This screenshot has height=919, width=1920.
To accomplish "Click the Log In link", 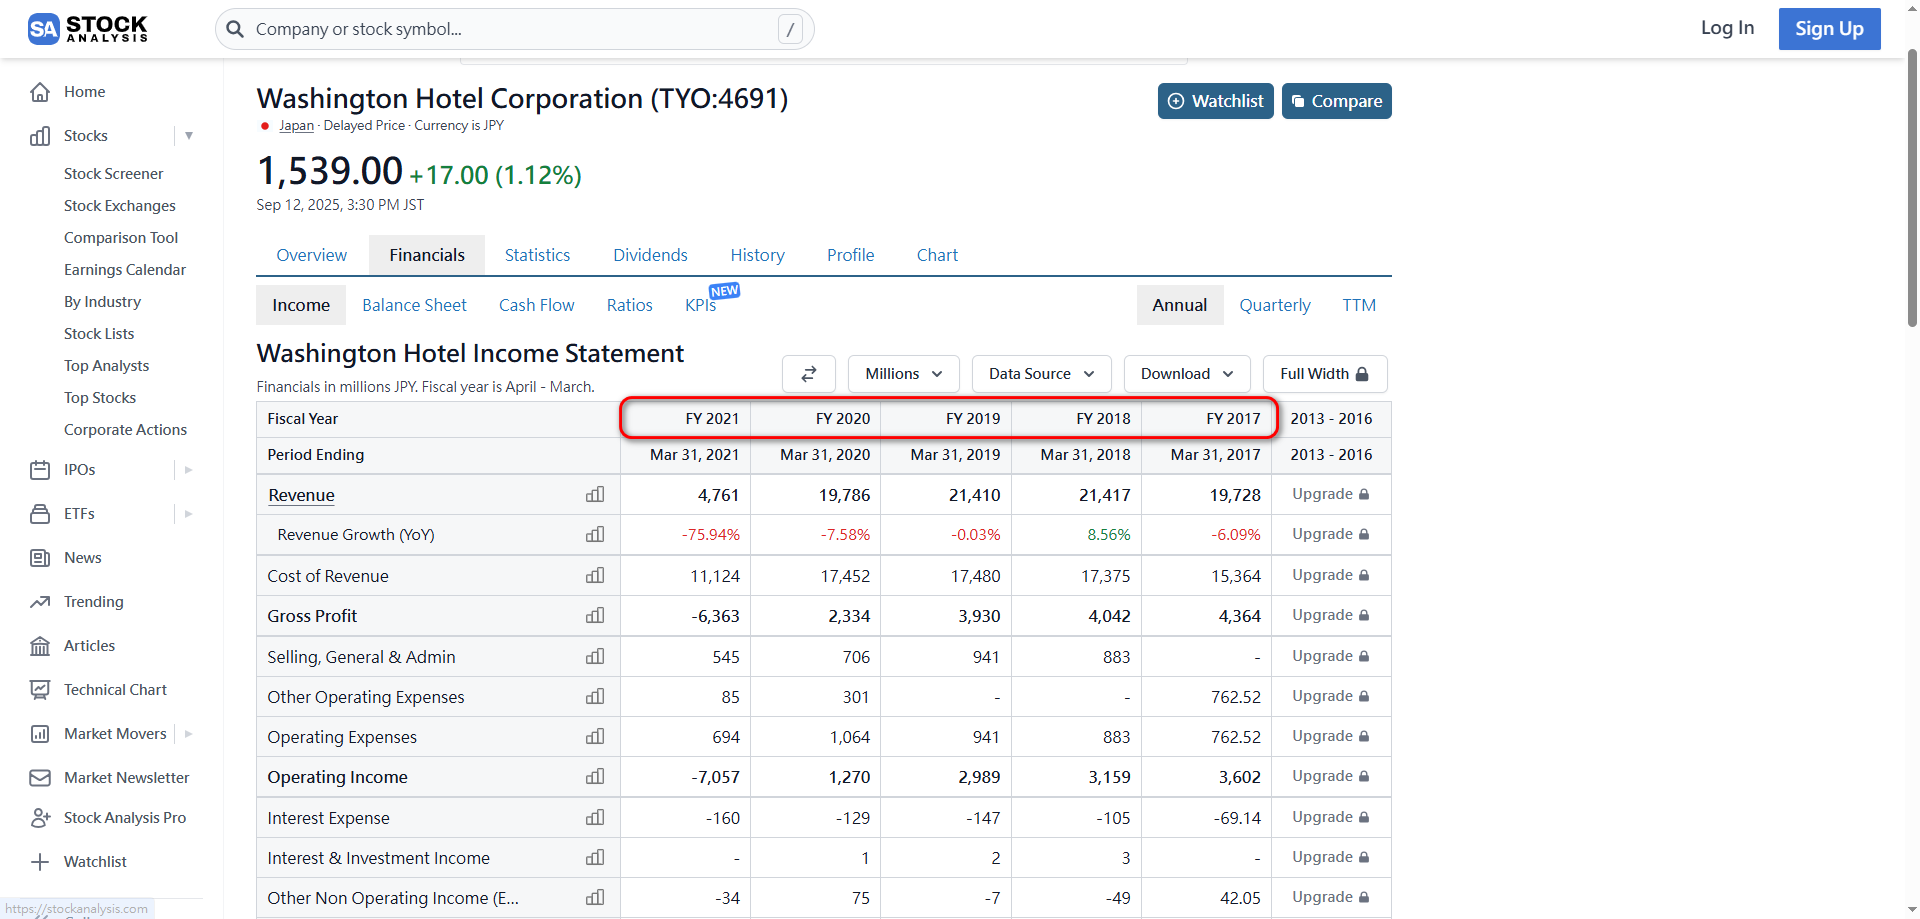I will pyautogui.click(x=1728, y=28).
